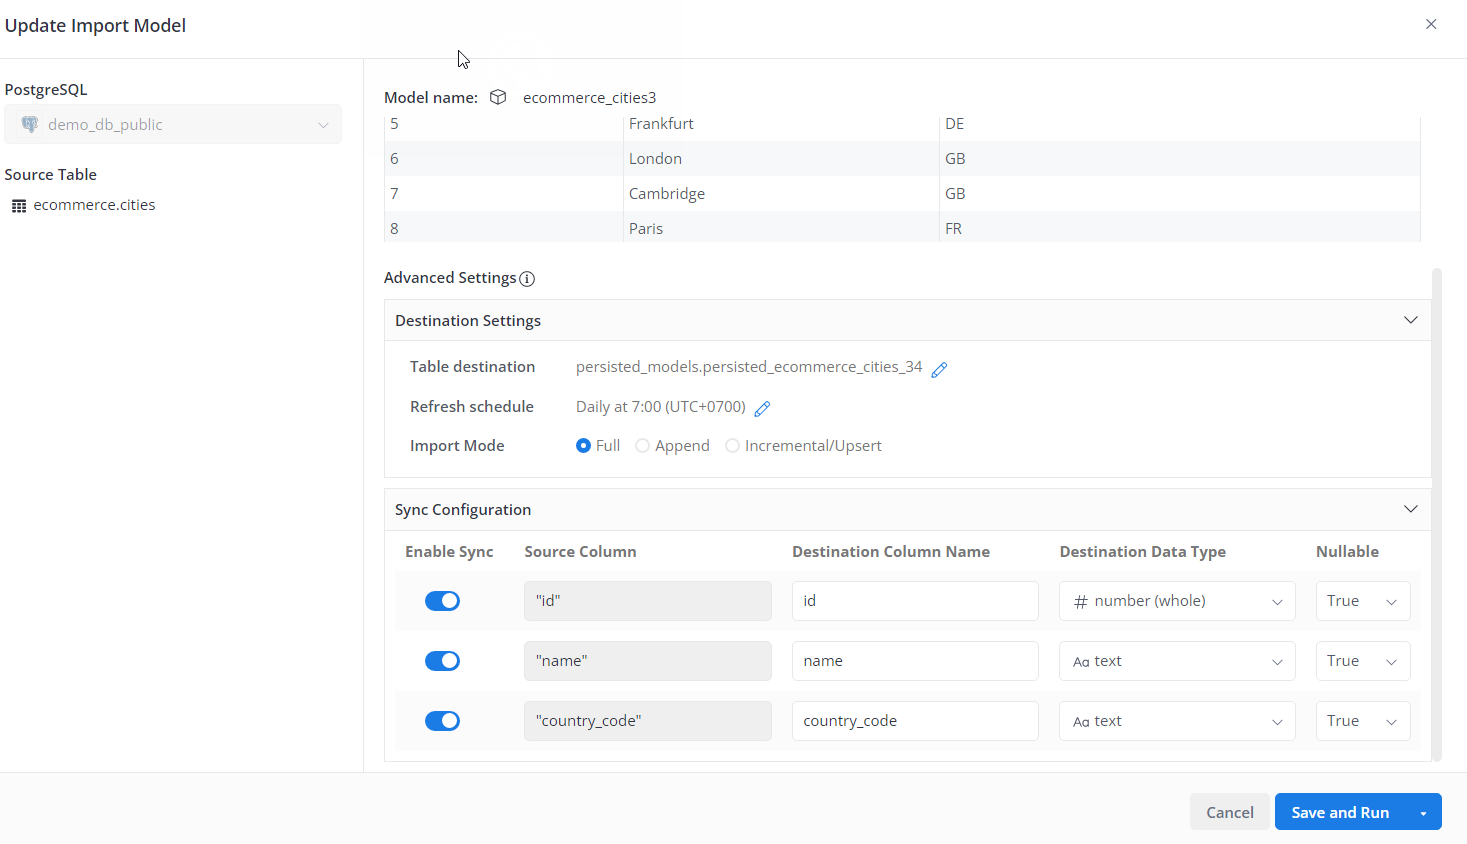
Task: Click the Advanced Settings info icon
Action: coord(527,279)
